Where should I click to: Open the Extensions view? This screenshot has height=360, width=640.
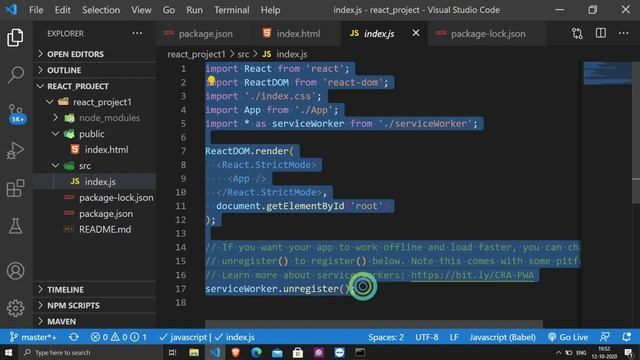[x=16, y=188]
